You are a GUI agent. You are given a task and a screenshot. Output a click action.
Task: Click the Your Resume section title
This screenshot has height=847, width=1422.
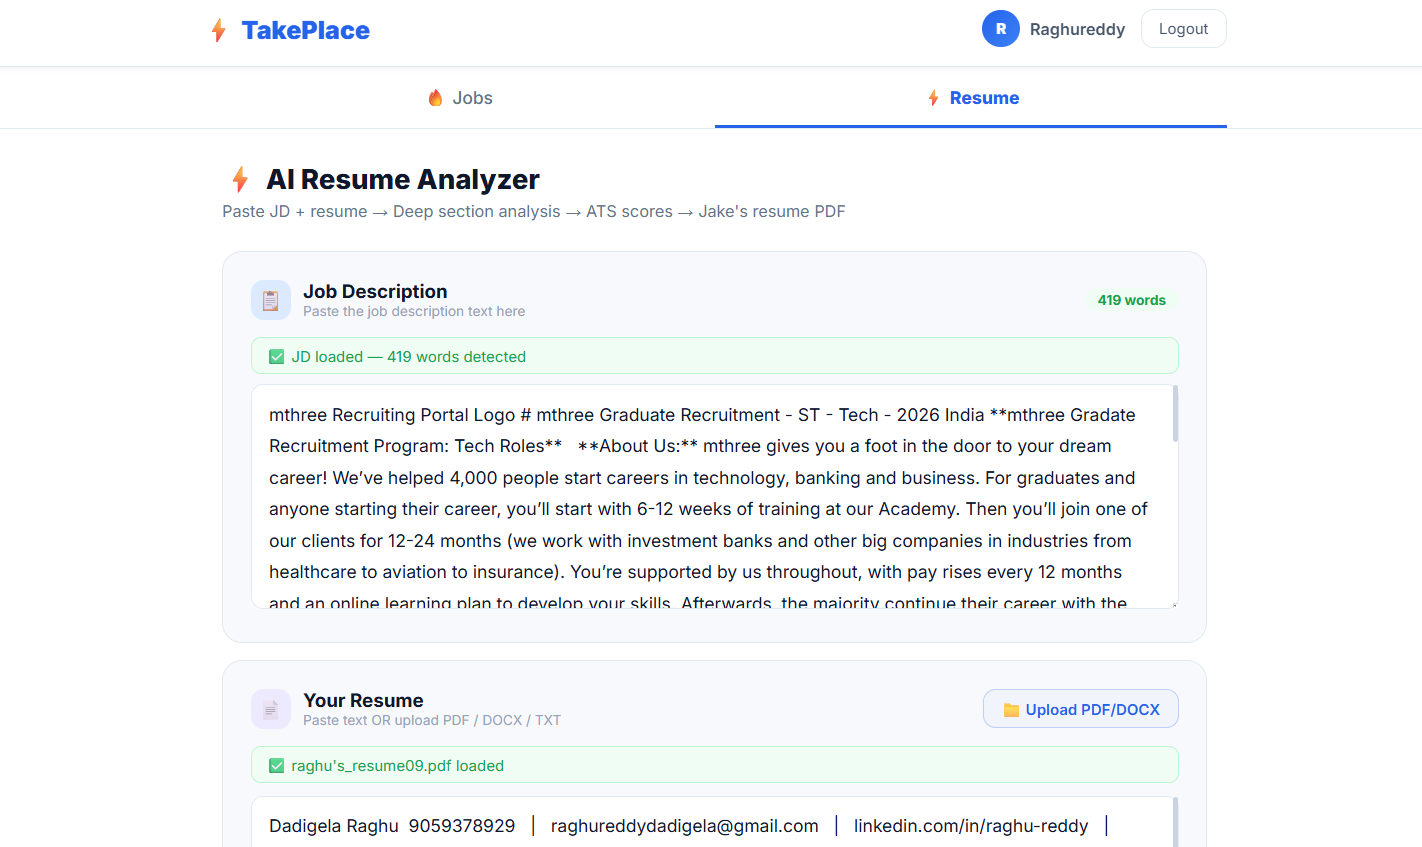click(363, 700)
